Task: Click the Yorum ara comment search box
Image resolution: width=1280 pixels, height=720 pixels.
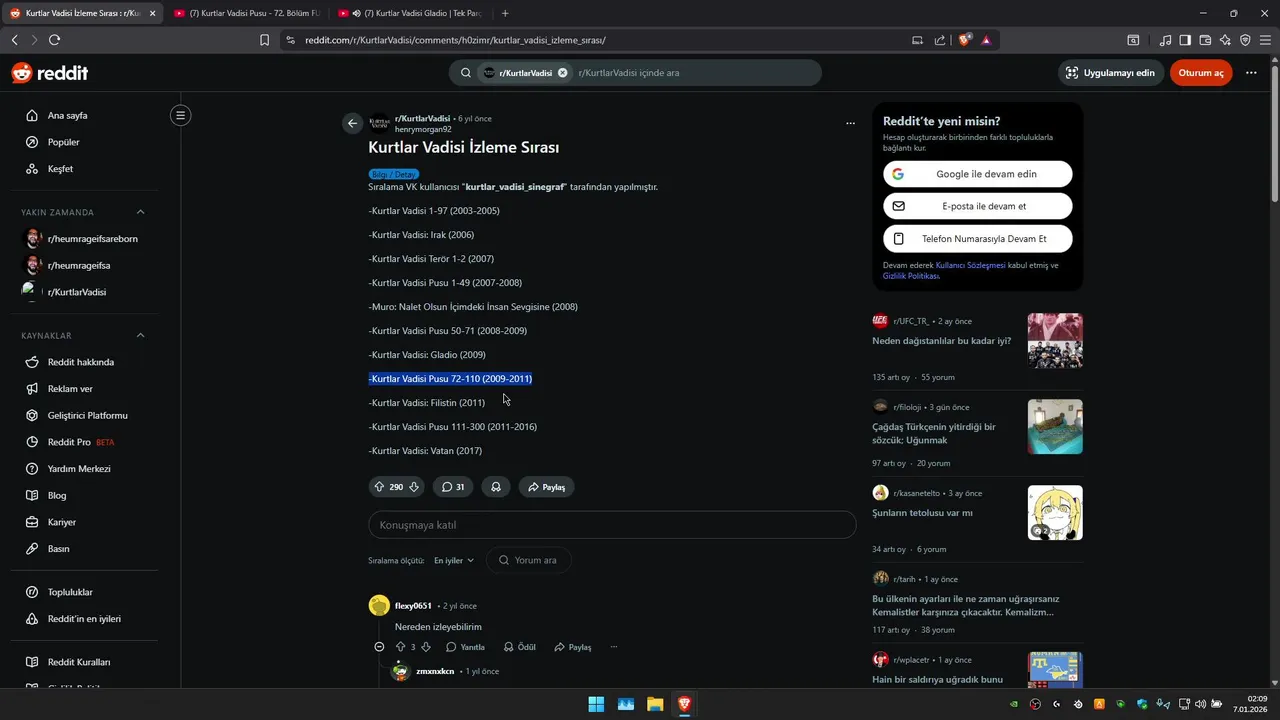Action: [529, 560]
